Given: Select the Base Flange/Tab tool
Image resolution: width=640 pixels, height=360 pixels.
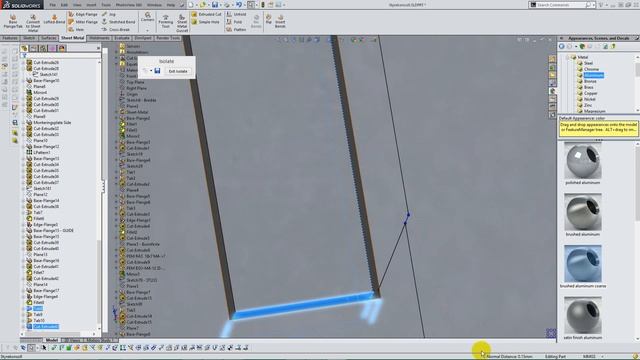Looking at the screenshot, I should [13, 21].
